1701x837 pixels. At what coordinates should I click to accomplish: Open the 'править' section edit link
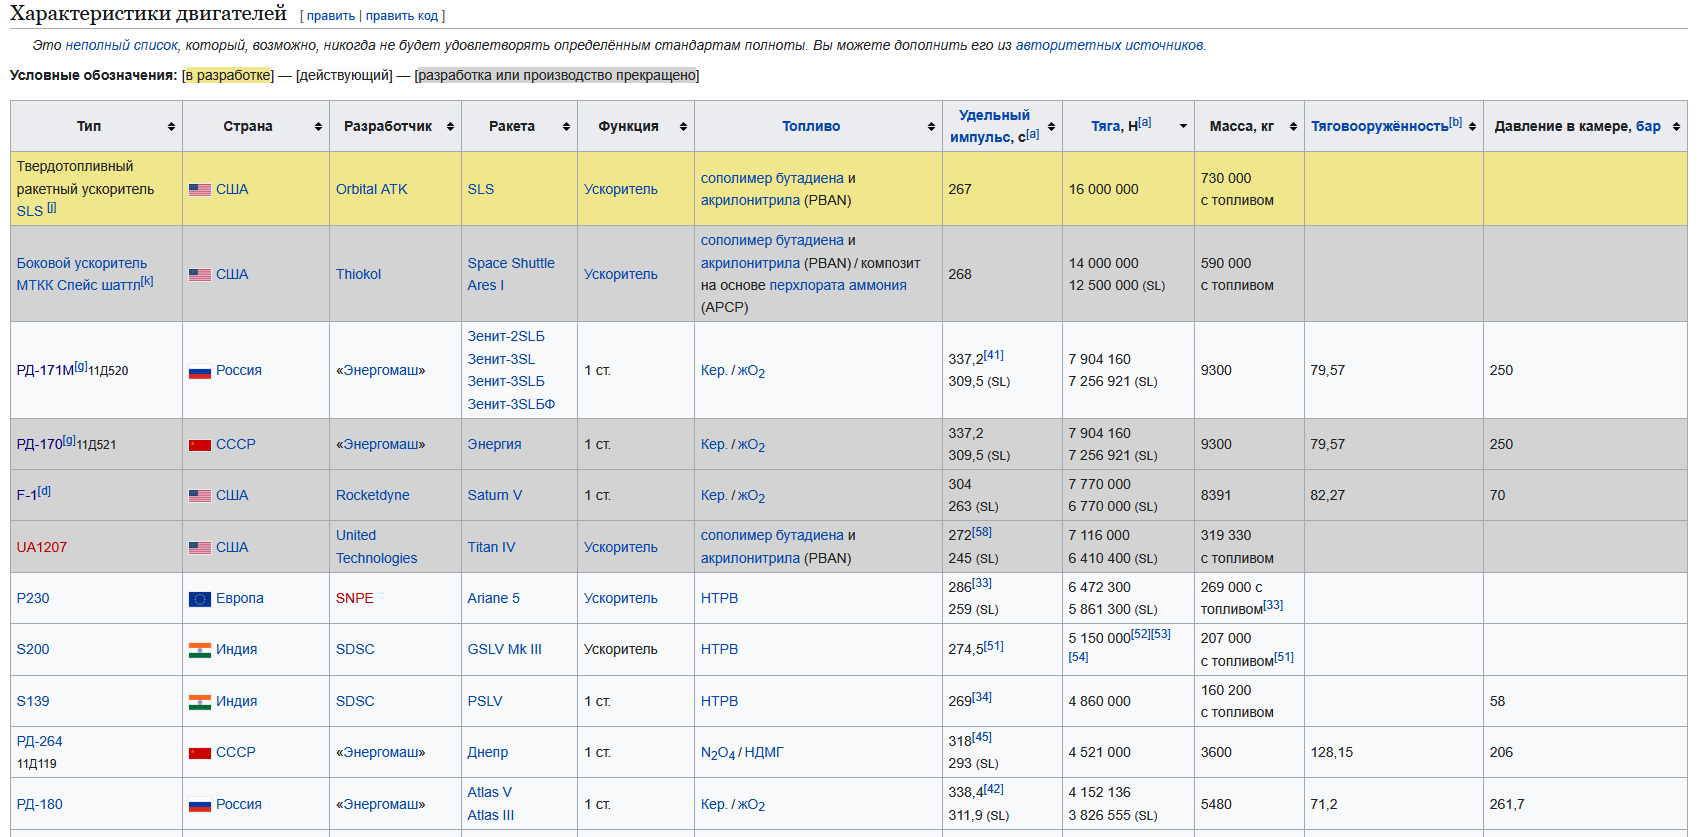(331, 16)
